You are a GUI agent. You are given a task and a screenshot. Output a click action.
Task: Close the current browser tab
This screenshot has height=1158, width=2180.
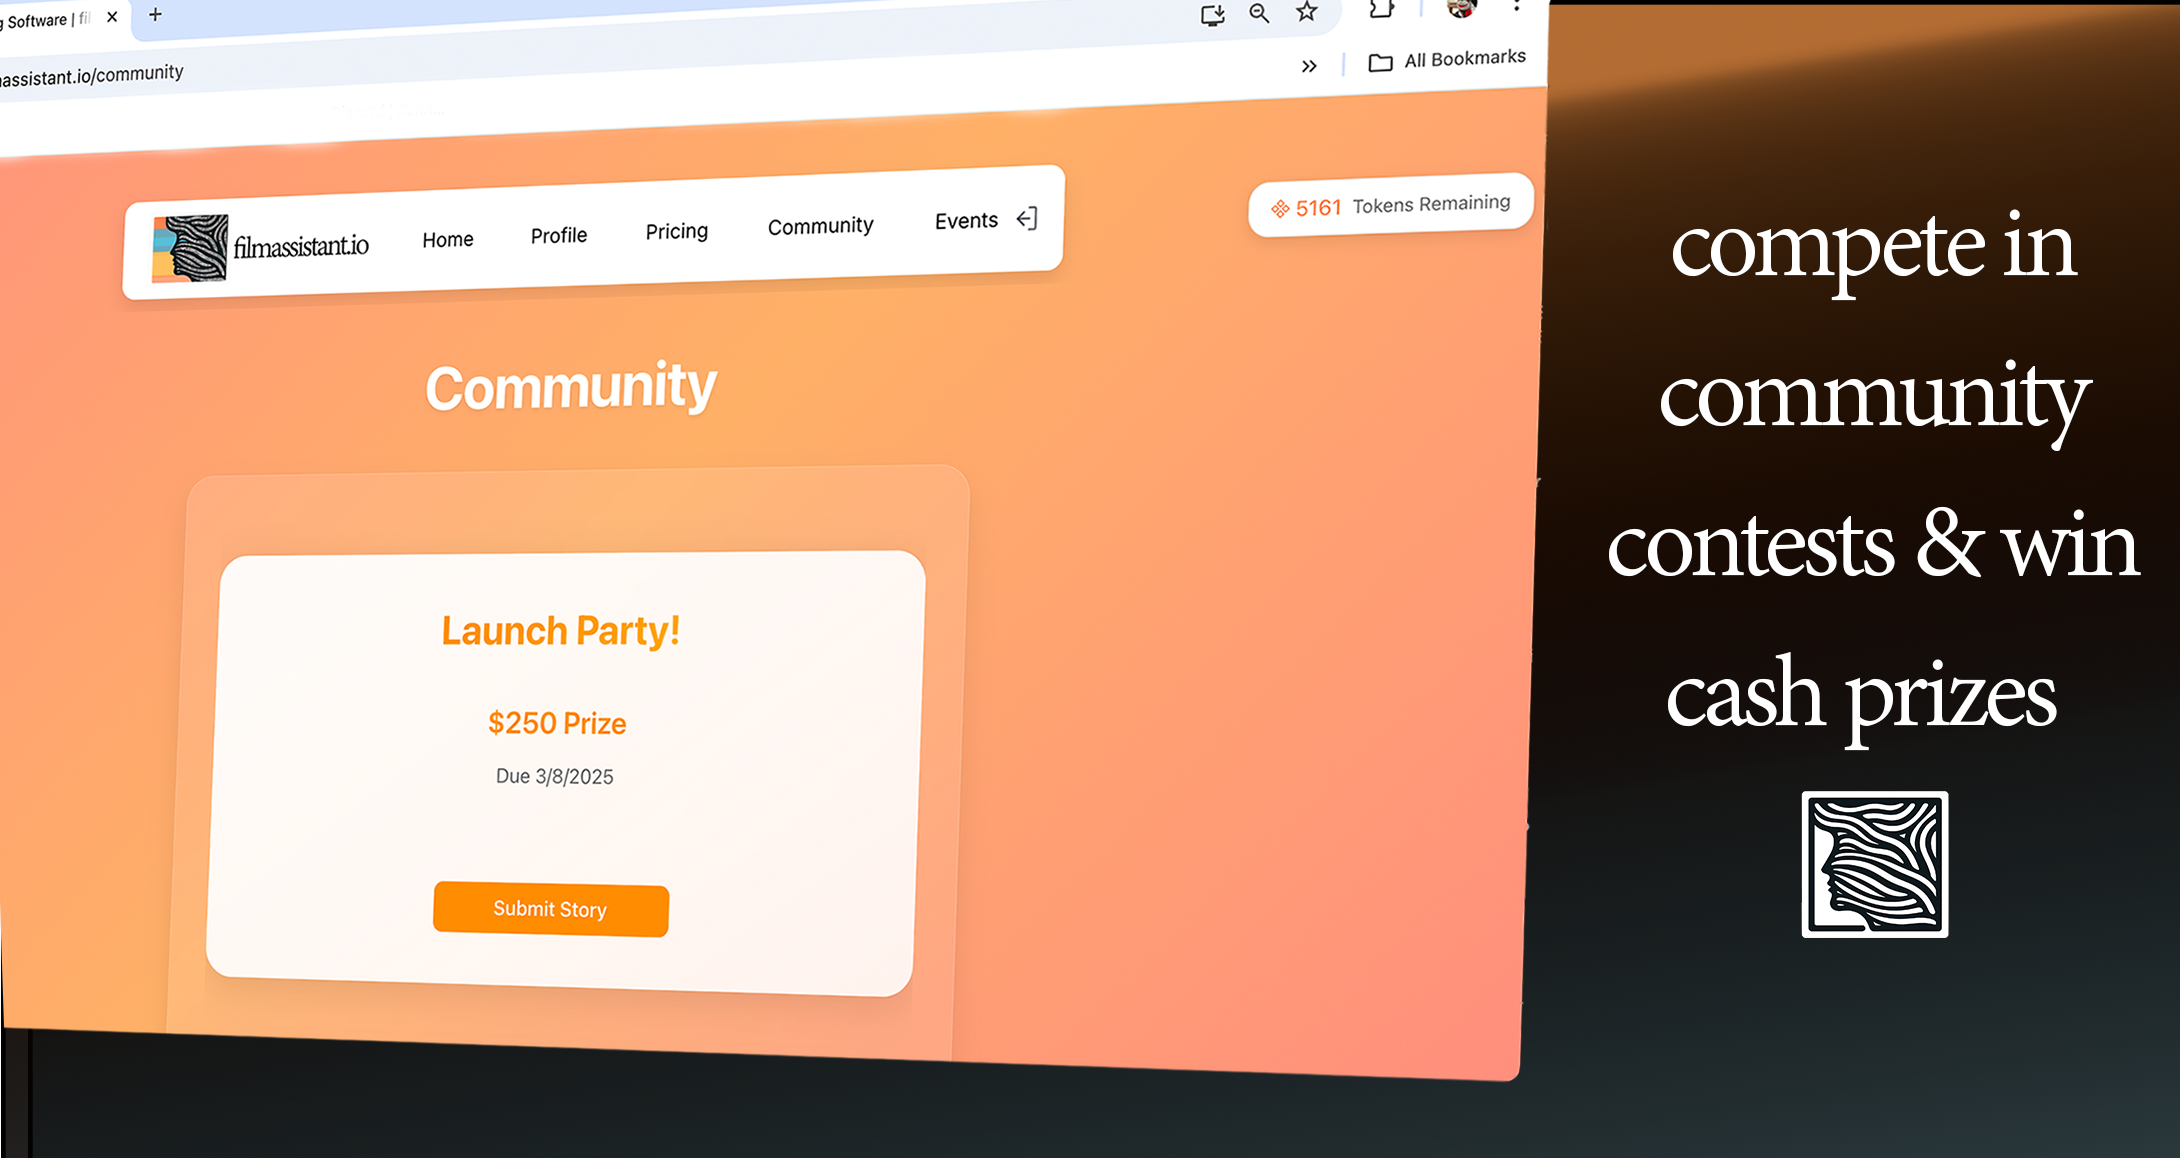point(112,16)
